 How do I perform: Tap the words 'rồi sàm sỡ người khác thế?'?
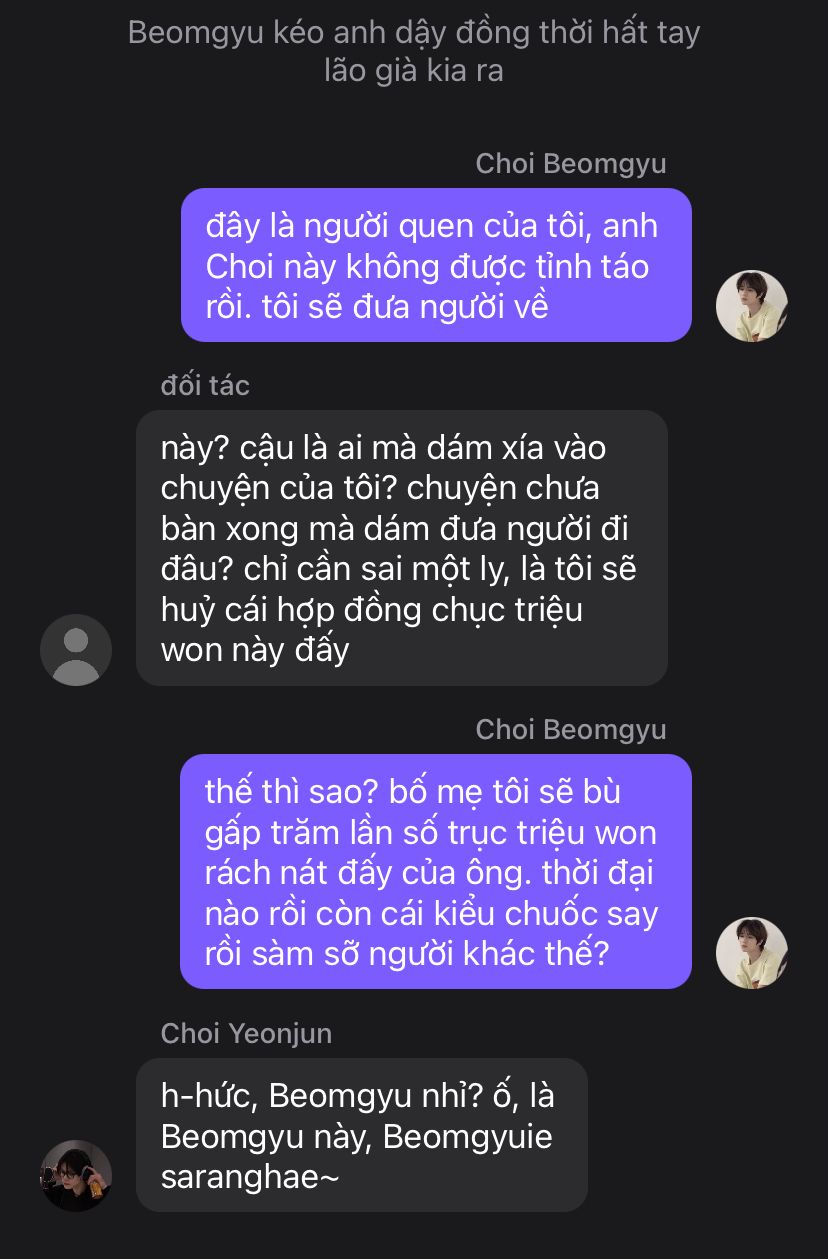pyautogui.click(x=406, y=954)
